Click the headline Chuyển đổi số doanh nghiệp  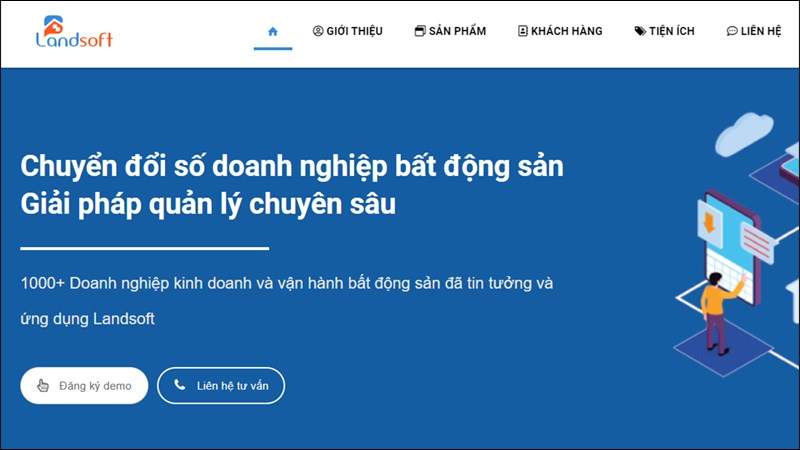coord(292,167)
